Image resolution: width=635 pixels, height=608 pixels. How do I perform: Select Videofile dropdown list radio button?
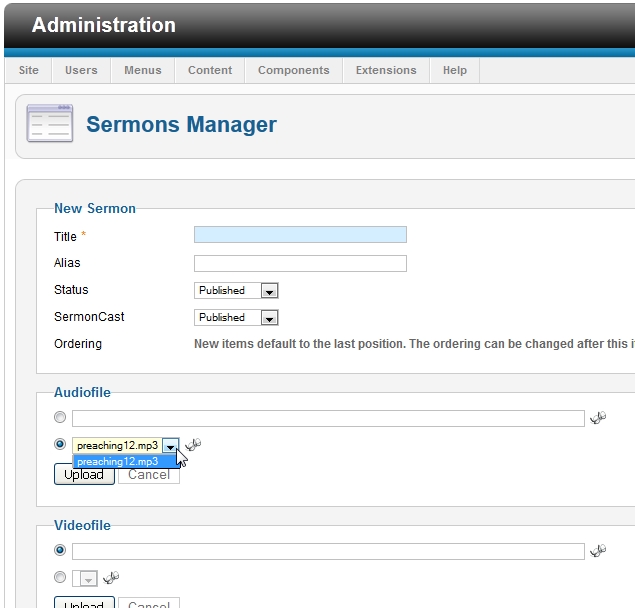(60, 577)
